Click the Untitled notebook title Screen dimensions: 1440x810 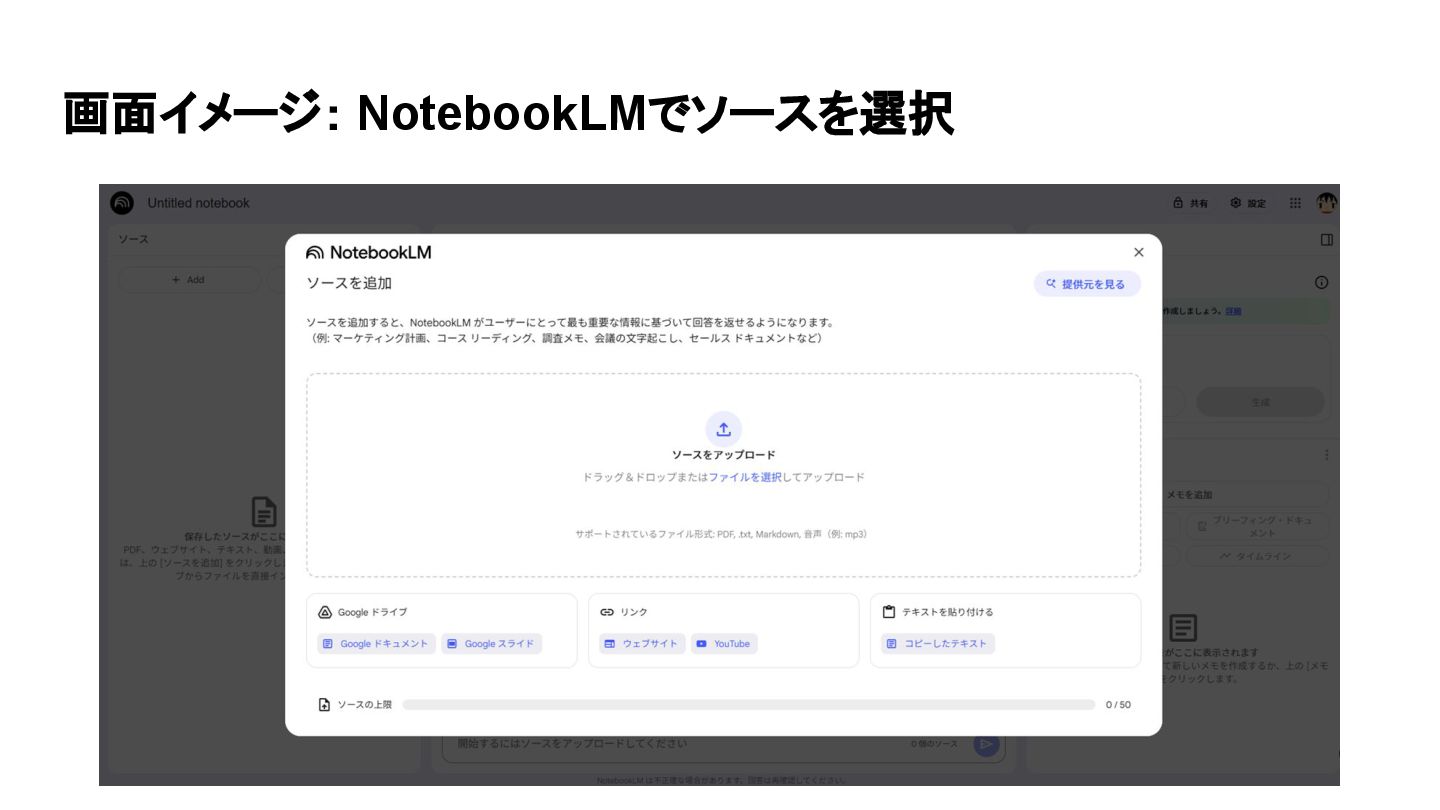pos(198,203)
